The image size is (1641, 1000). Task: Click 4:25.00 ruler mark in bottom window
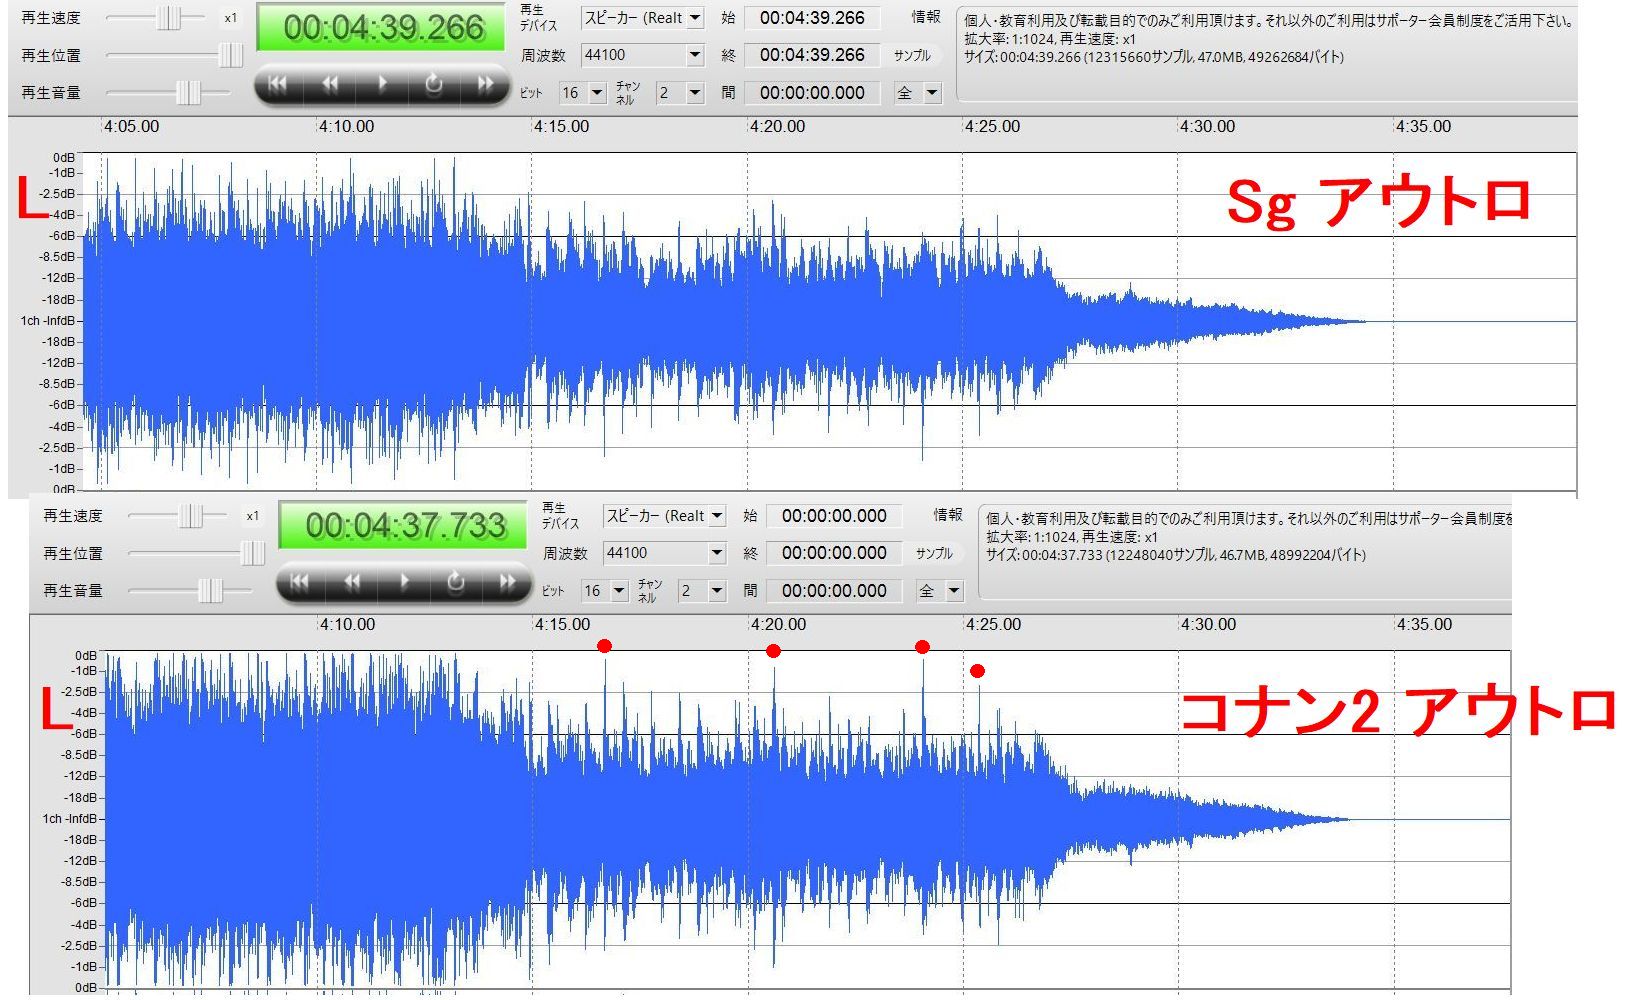[x=994, y=625]
